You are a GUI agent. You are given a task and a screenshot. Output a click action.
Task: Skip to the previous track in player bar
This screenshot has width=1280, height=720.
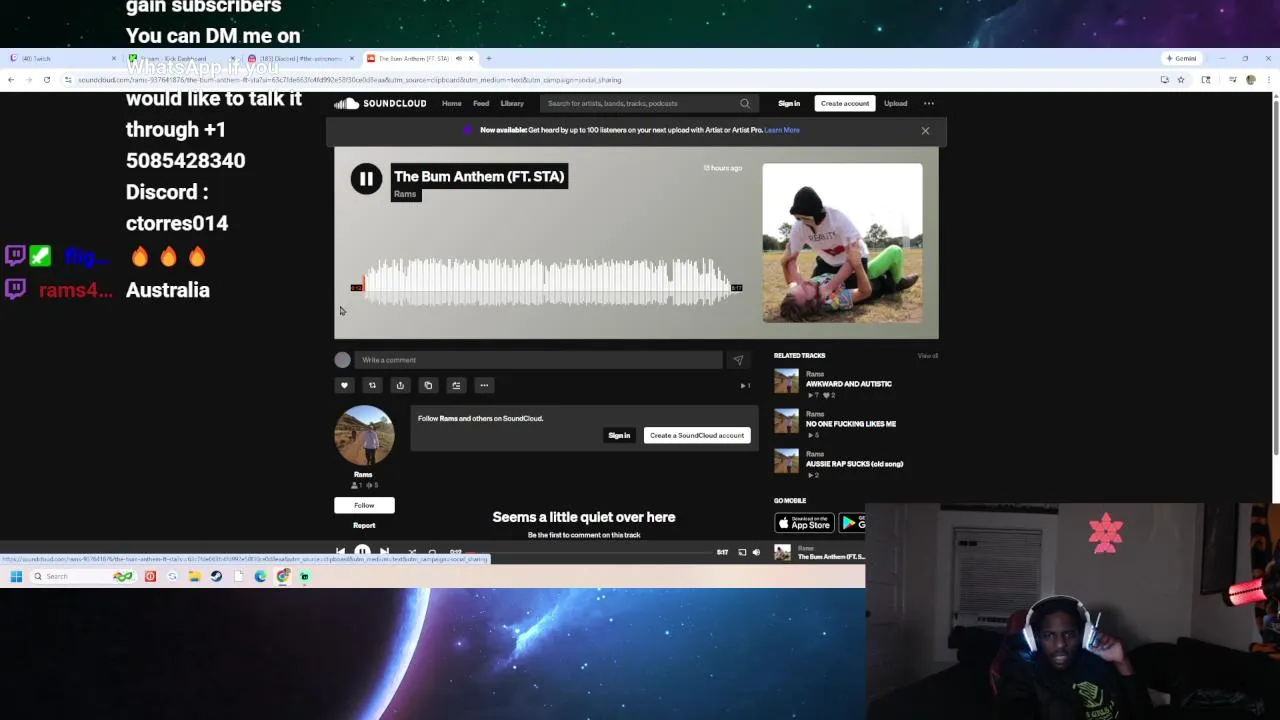pyautogui.click(x=341, y=552)
